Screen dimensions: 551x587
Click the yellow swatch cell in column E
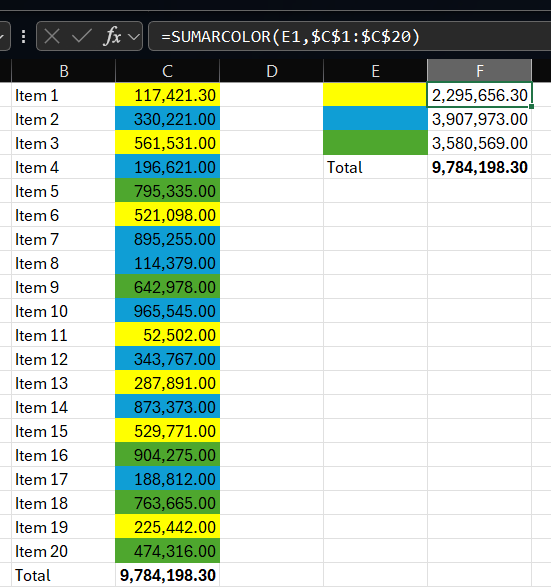pos(375,95)
